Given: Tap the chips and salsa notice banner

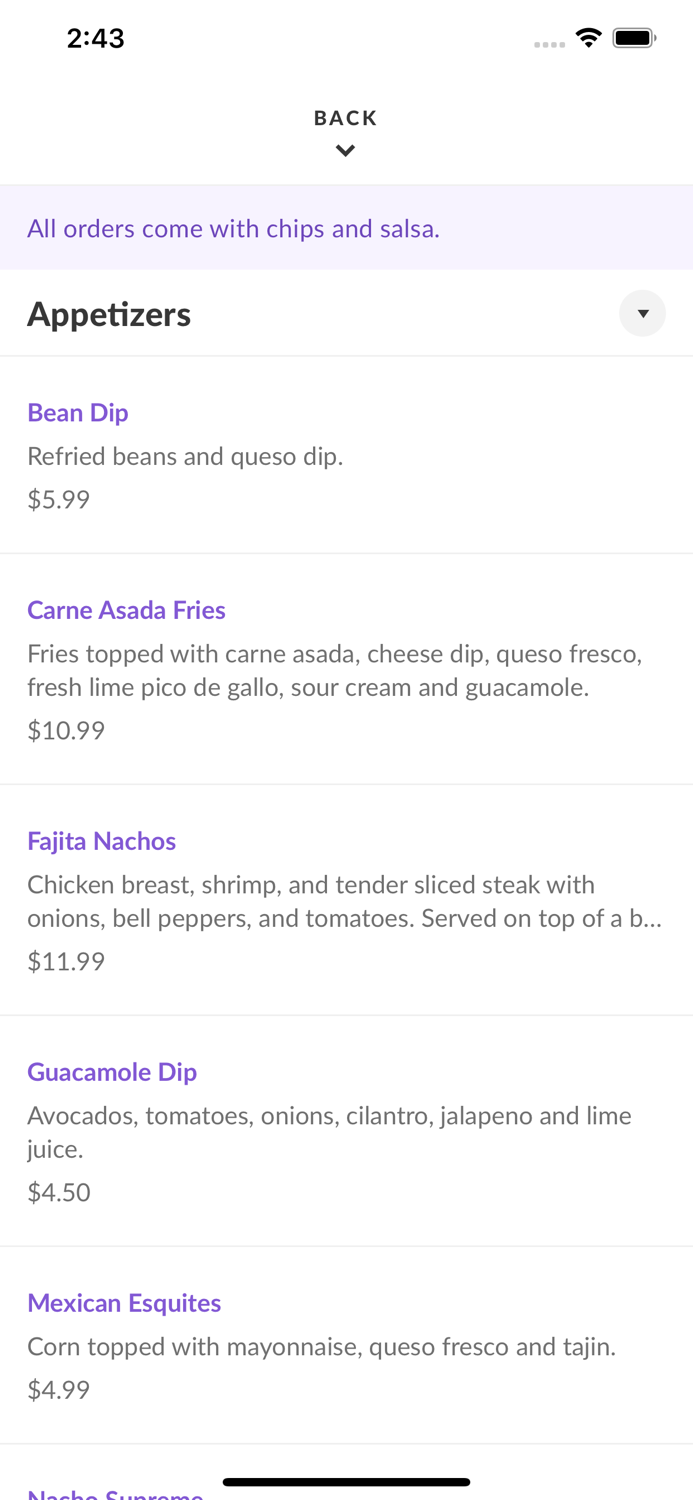Looking at the screenshot, I should [x=234, y=228].
